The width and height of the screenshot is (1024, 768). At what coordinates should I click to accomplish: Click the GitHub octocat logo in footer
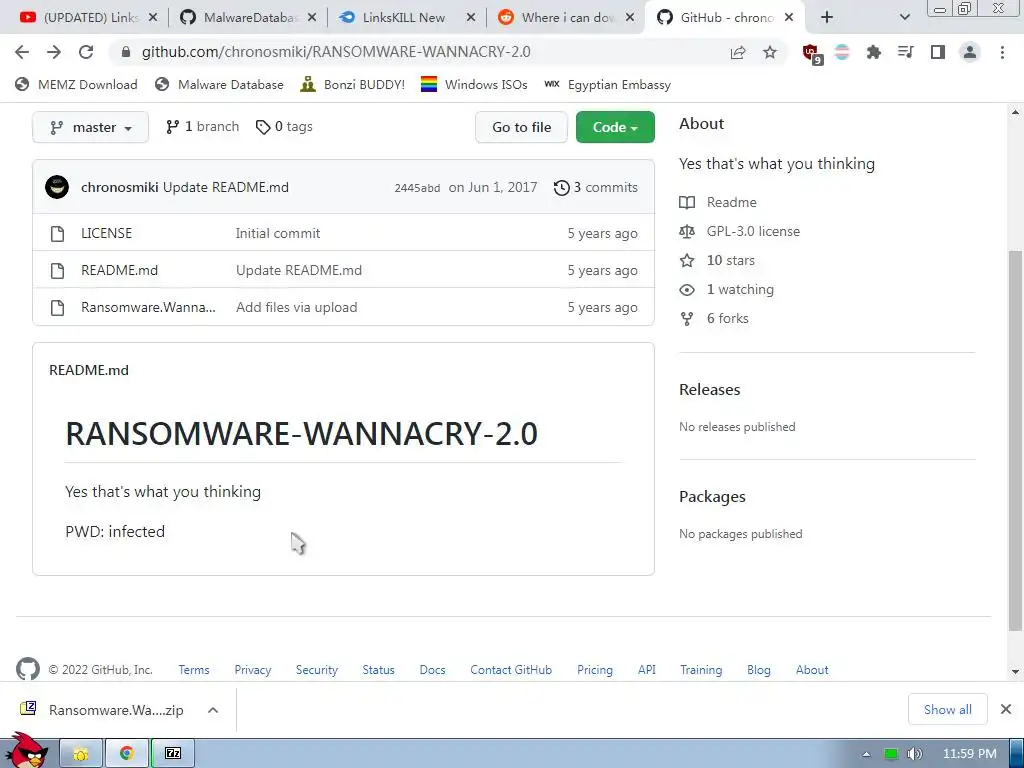27,669
